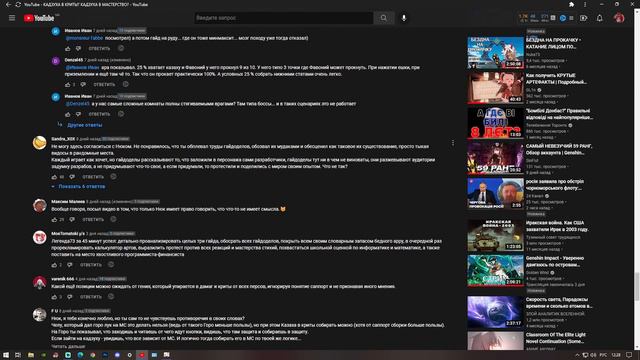Open 'А где вы были 8 лет' thumbnail
The image size is (640, 360).
click(x=495, y=122)
